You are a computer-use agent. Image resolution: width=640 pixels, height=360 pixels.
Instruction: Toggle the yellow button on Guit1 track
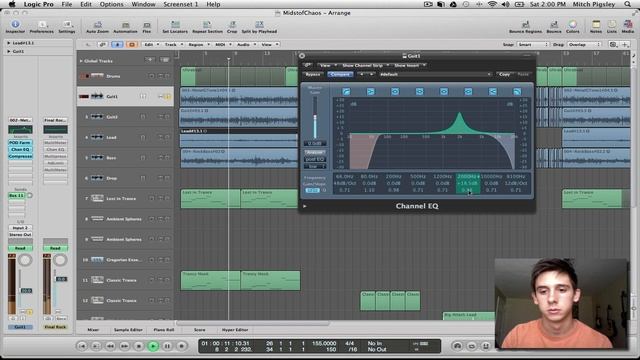click(x=168, y=97)
